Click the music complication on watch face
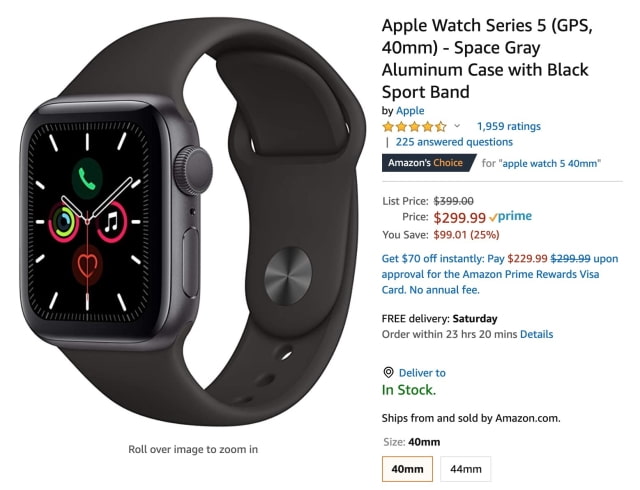Image resolution: width=640 pixels, height=490 pixels. [x=112, y=222]
